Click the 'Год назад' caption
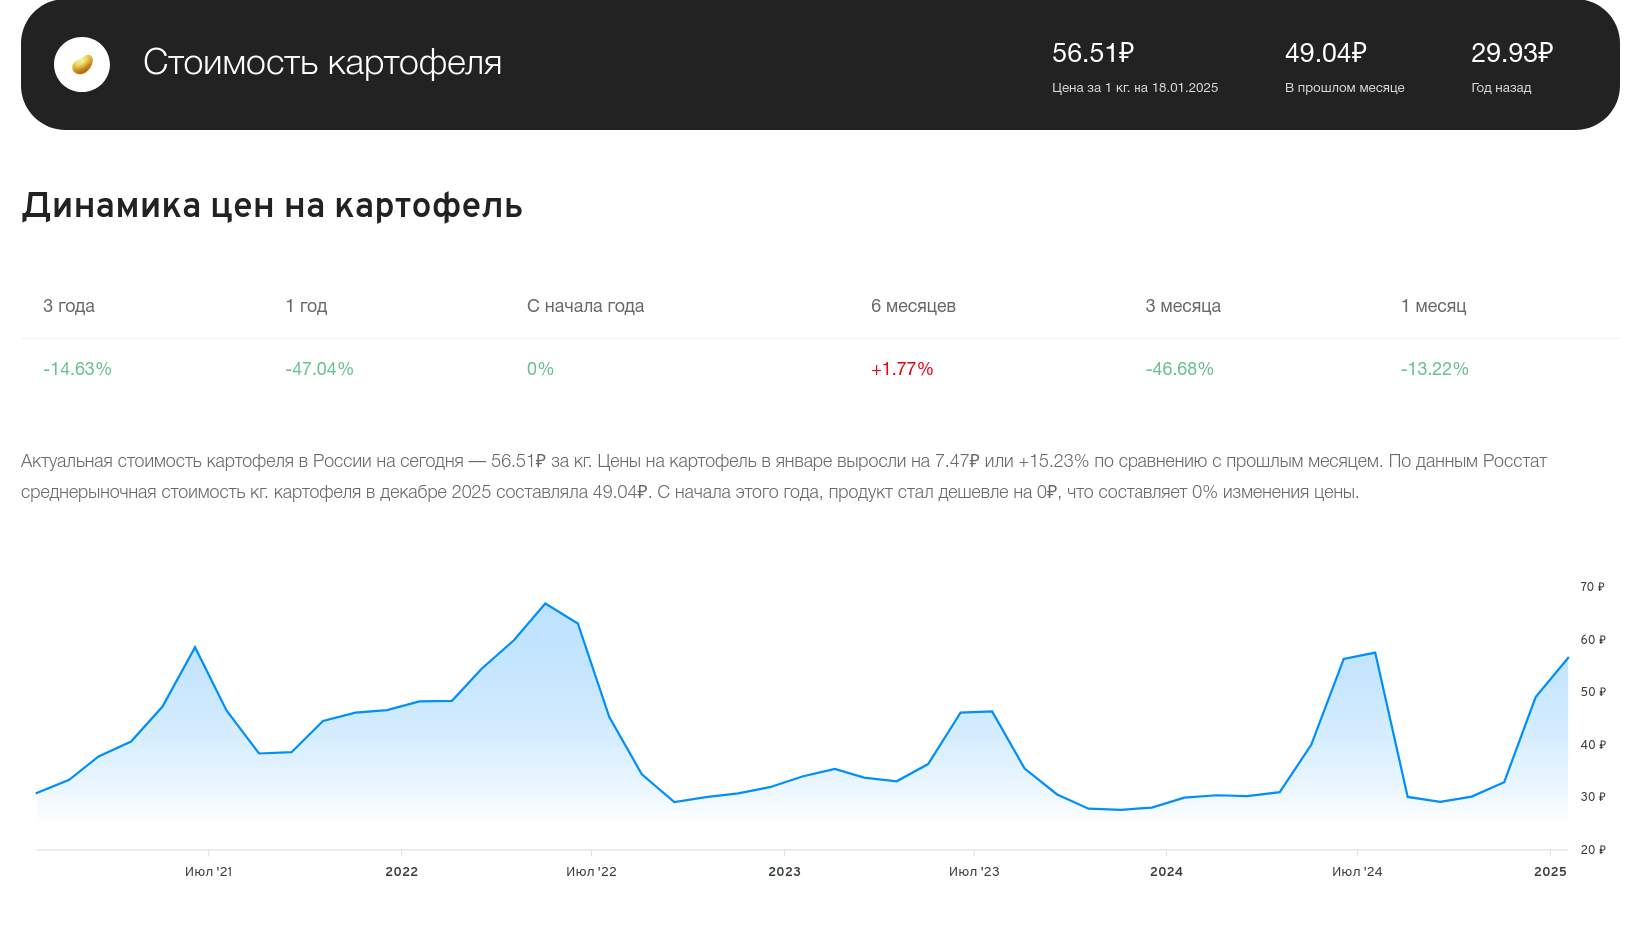This screenshot has width=1638, height=937. [x=1501, y=88]
